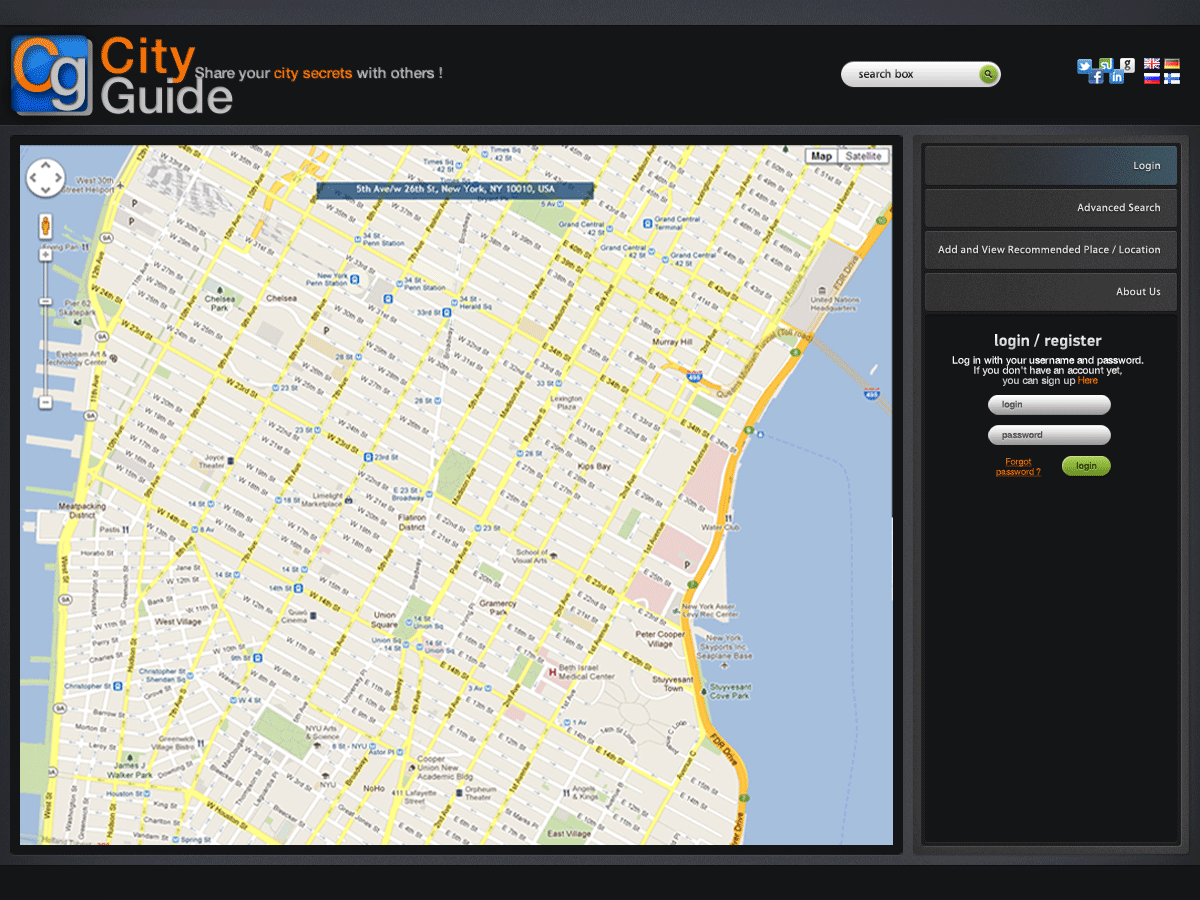Viewport: 1200px width, 900px height.
Task: Click the NoHo label on map
Action: click(374, 788)
